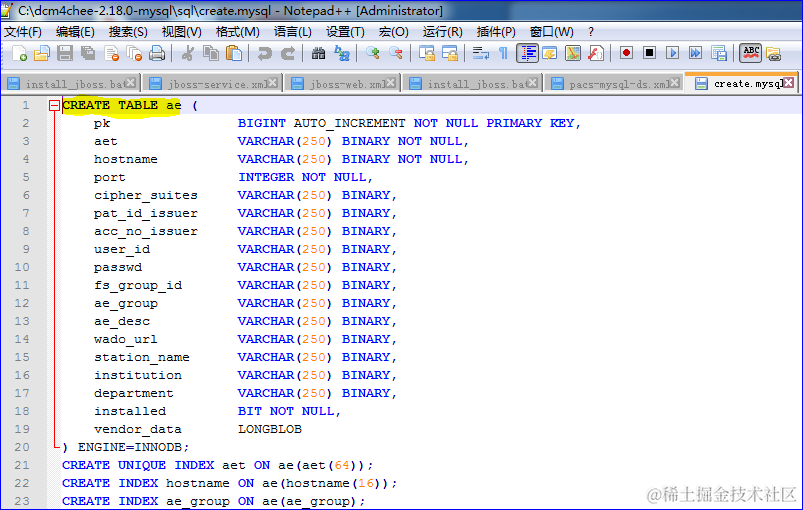The height and width of the screenshot is (510, 803).
Task: Save the current file via floppy icon
Action: pyautogui.click(x=65, y=53)
